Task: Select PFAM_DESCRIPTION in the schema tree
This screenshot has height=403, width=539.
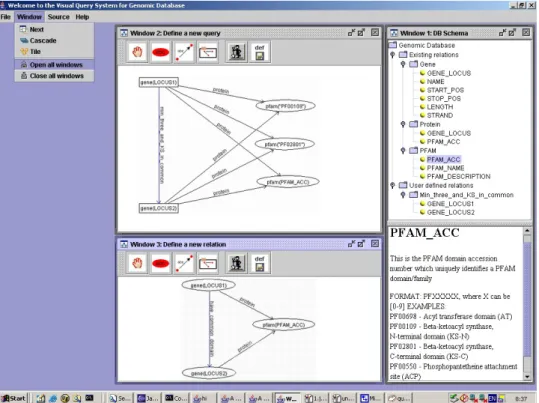Action: [458, 176]
